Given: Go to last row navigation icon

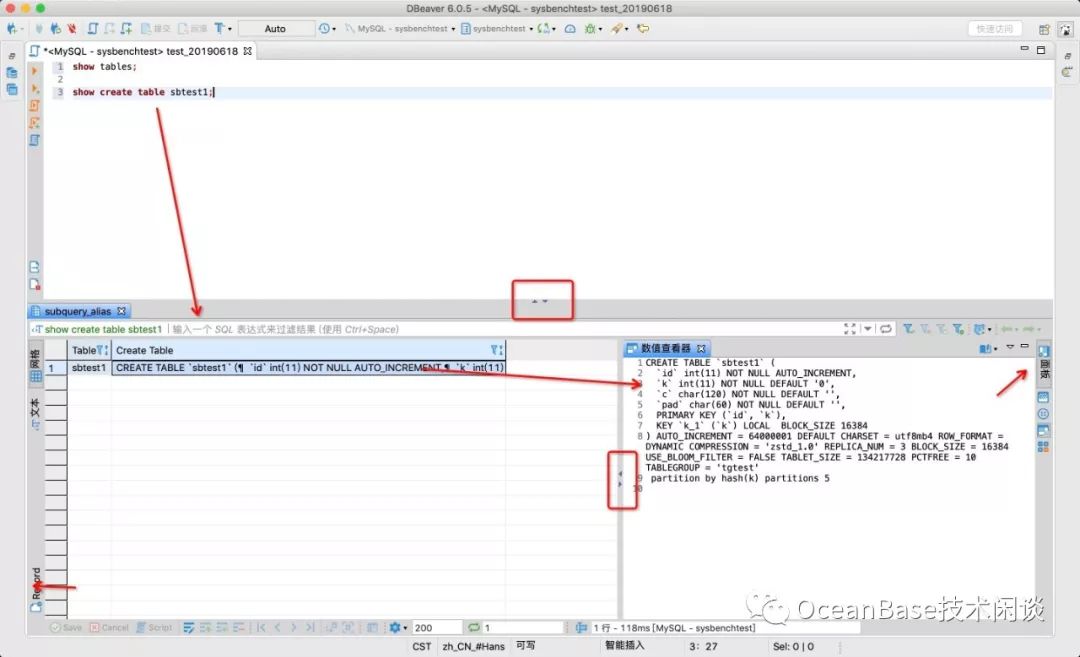Looking at the screenshot, I should coord(310,627).
